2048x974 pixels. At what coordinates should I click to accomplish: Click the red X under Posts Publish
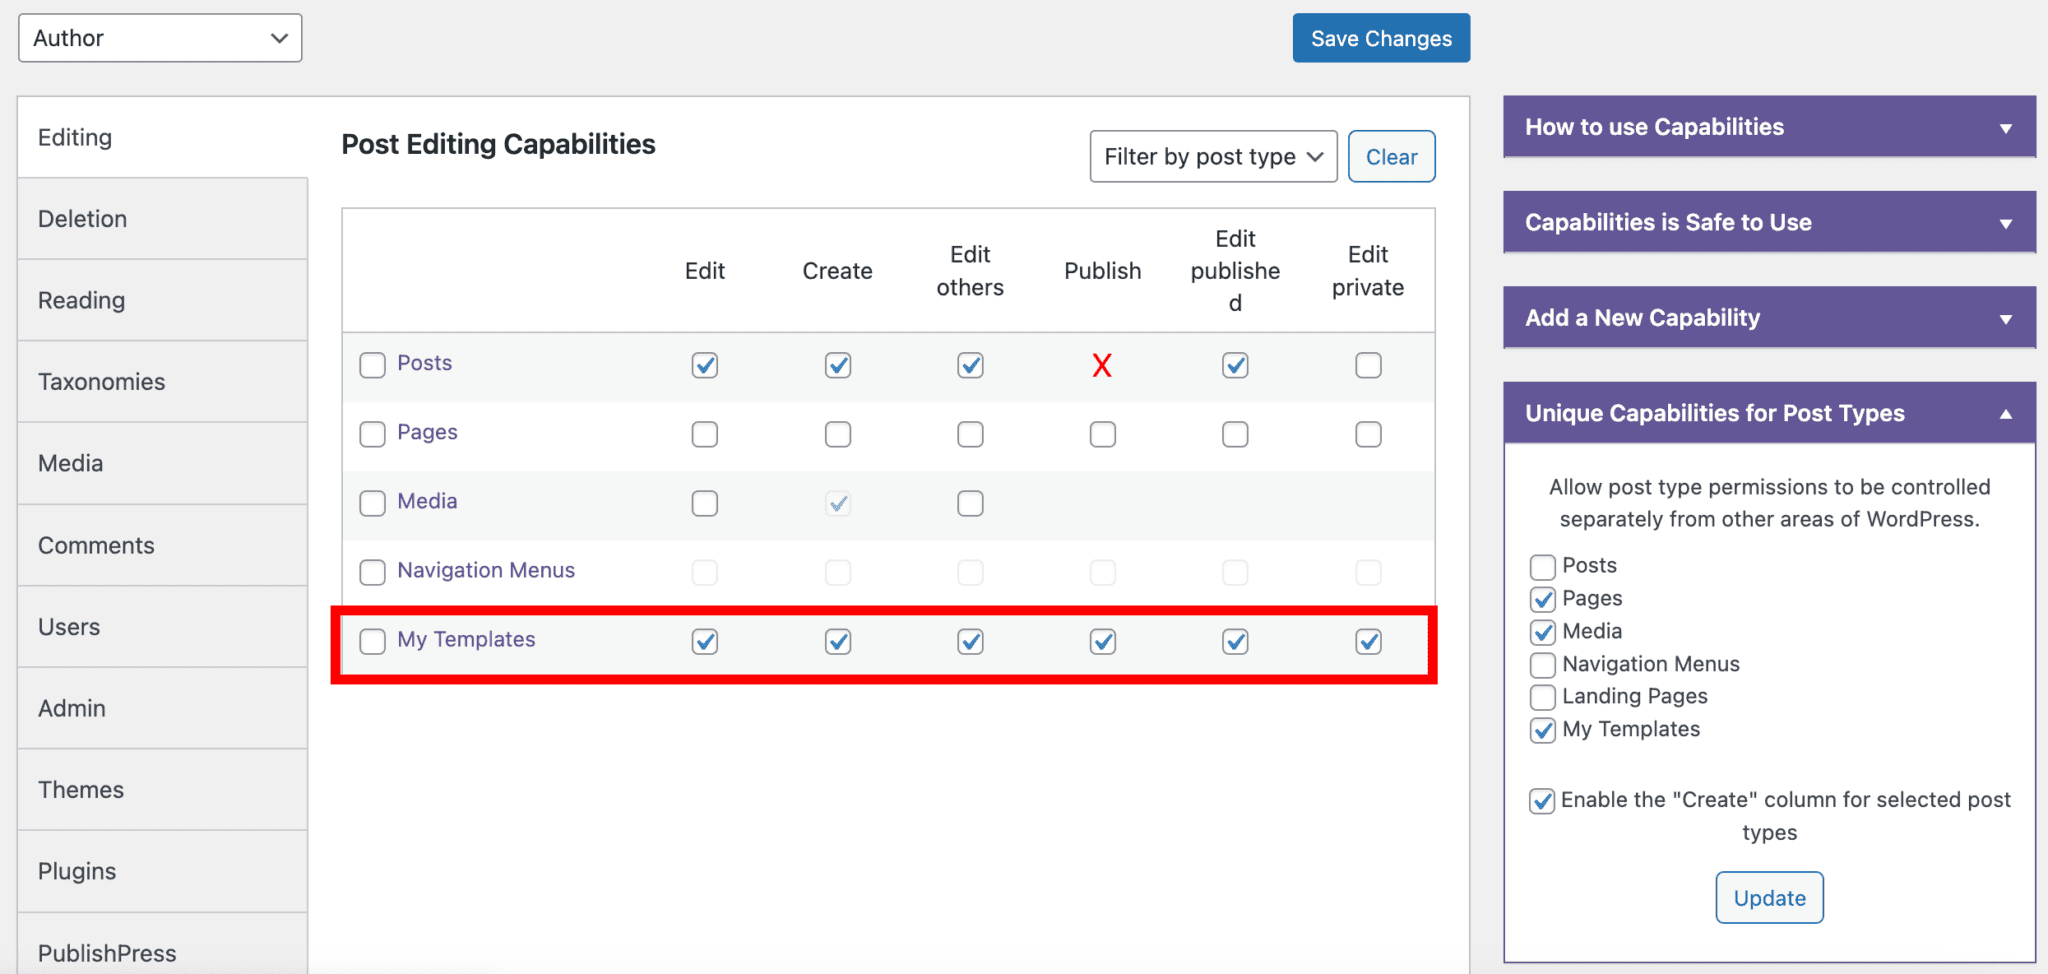coord(1102,366)
